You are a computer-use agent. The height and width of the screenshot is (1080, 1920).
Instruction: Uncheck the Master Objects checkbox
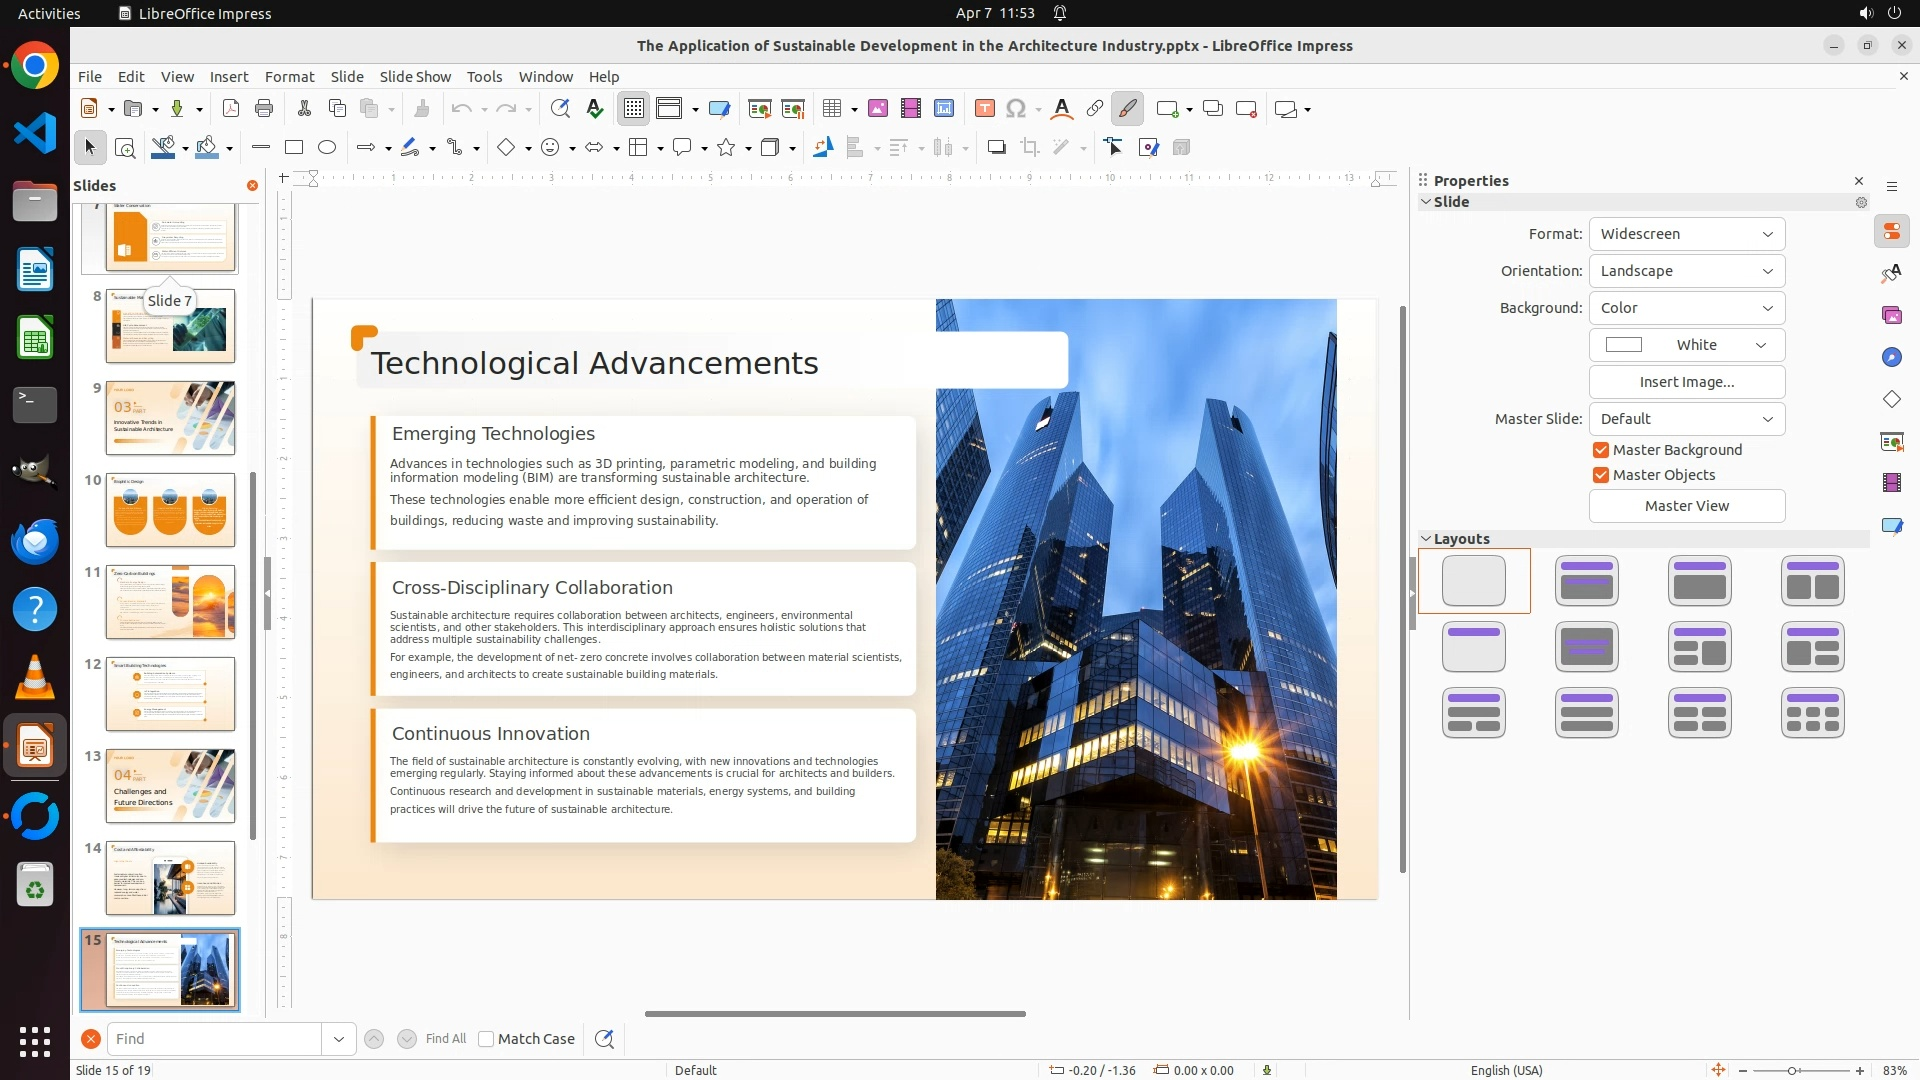[1601, 475]
